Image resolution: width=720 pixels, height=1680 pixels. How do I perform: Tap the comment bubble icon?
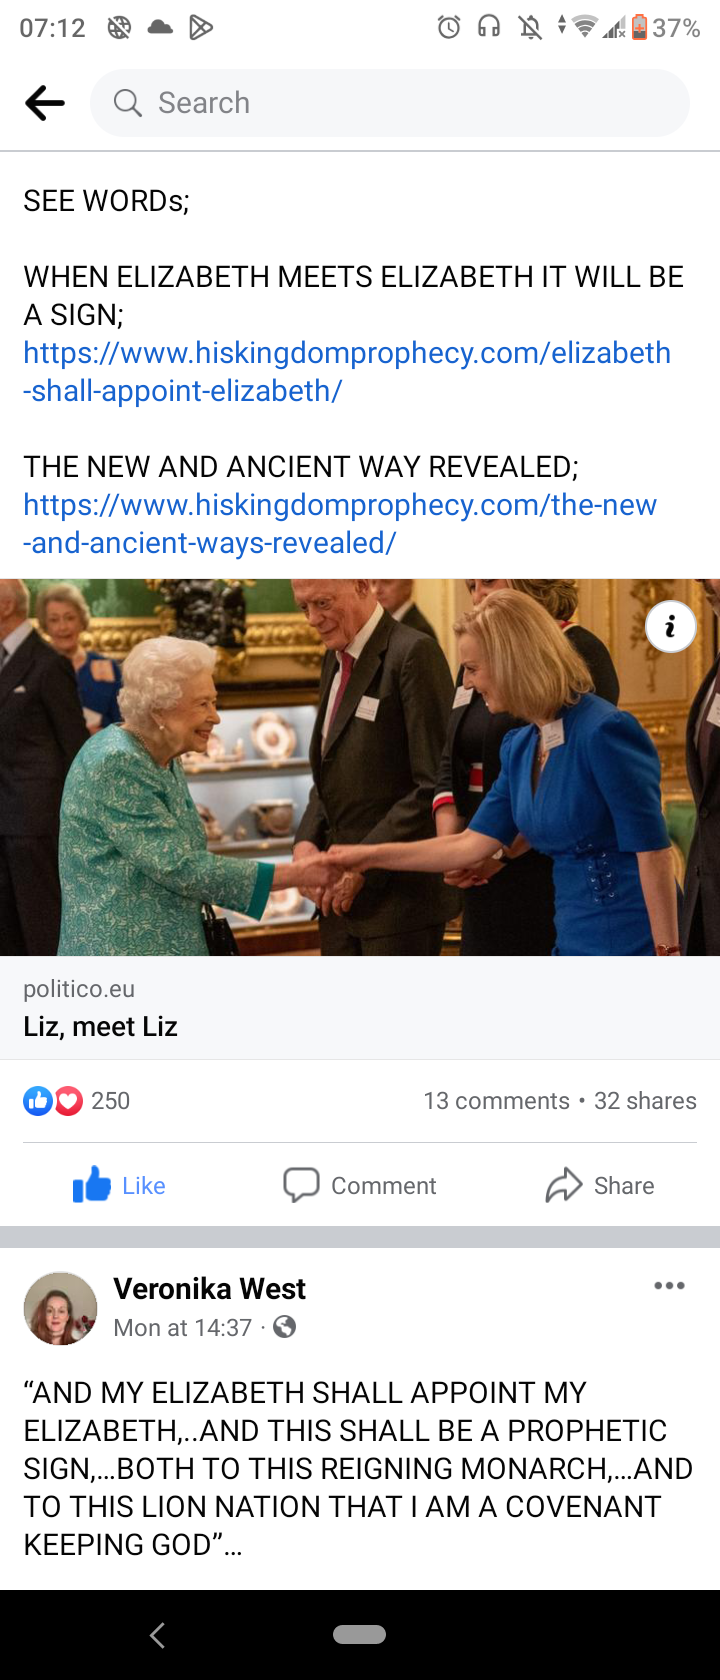pyautogui.click(x=301, y=1185)
